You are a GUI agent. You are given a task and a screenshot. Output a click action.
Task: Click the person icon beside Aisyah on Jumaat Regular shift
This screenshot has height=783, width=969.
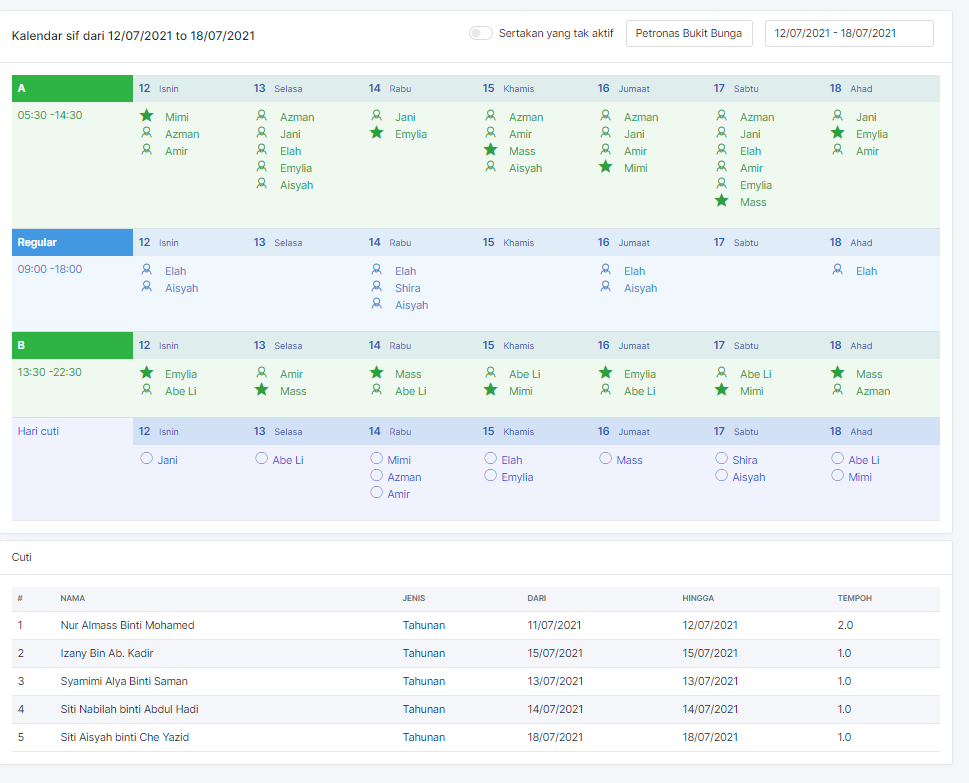(606, 286)
